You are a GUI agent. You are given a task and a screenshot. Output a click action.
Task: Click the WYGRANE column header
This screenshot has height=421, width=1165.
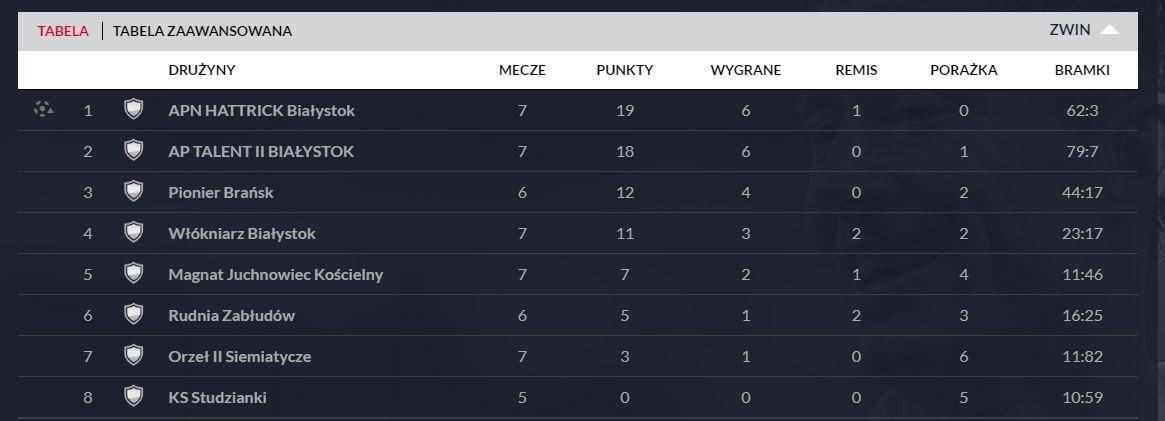point(746,70)
